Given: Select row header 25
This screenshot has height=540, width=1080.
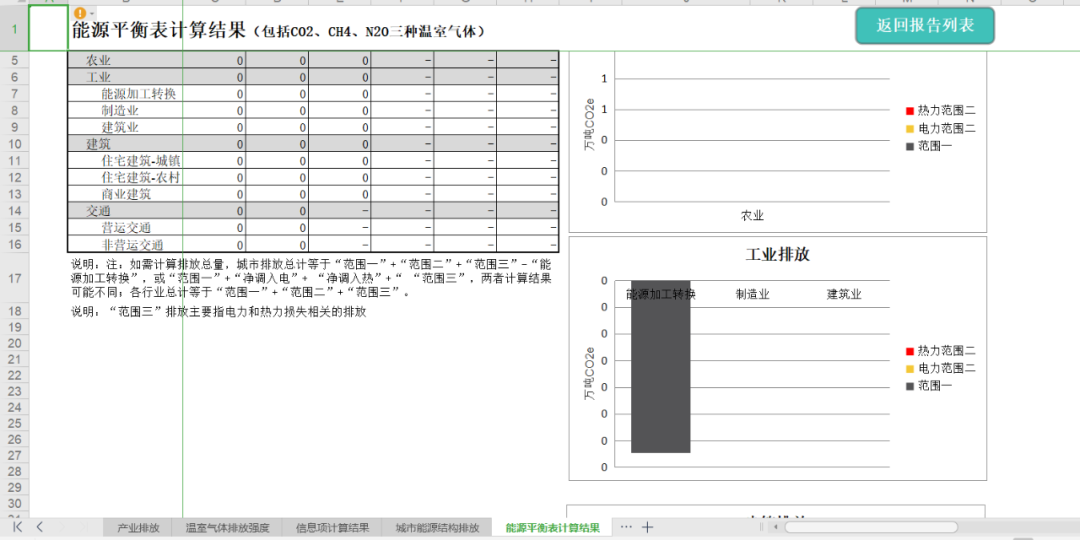Looking at the screenshot, I should [14, 423].
